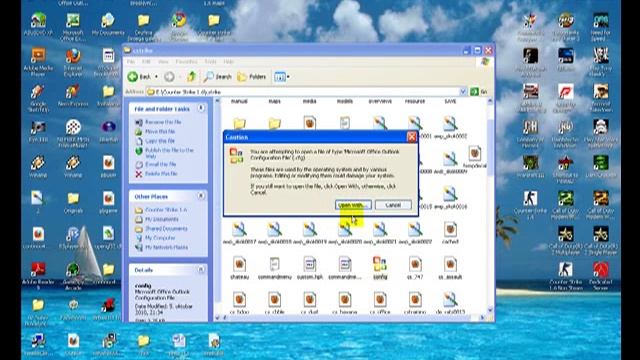This screenshot has width=640, height=360.
Task: Open Counter Strike 1.6 in Other Places
Action: click(x=166, y=210)
